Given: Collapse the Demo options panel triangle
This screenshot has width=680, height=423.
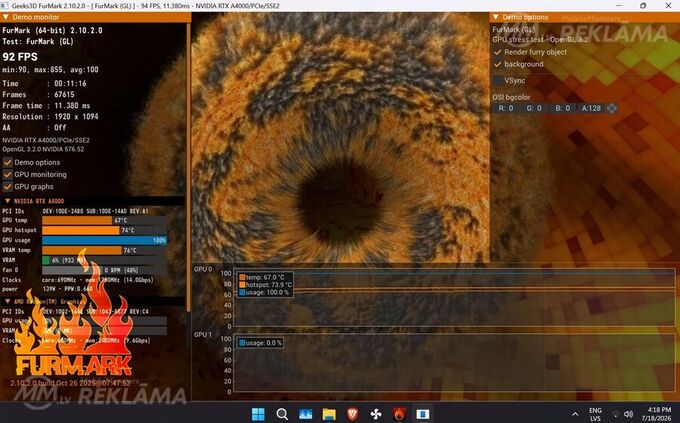Looking at the screenshot, I should tap(496, 17).
